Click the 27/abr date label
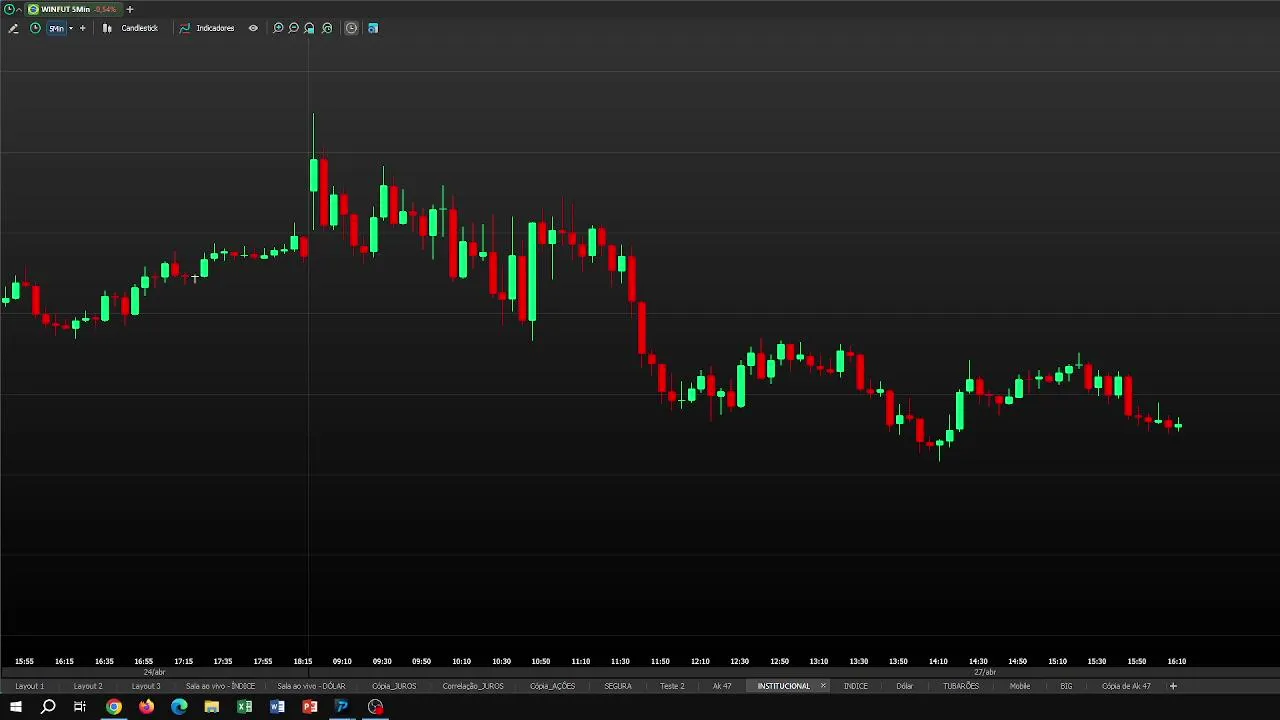Image resolution: width=1280 pixels, height=720 pixels. tap(985, 672)
